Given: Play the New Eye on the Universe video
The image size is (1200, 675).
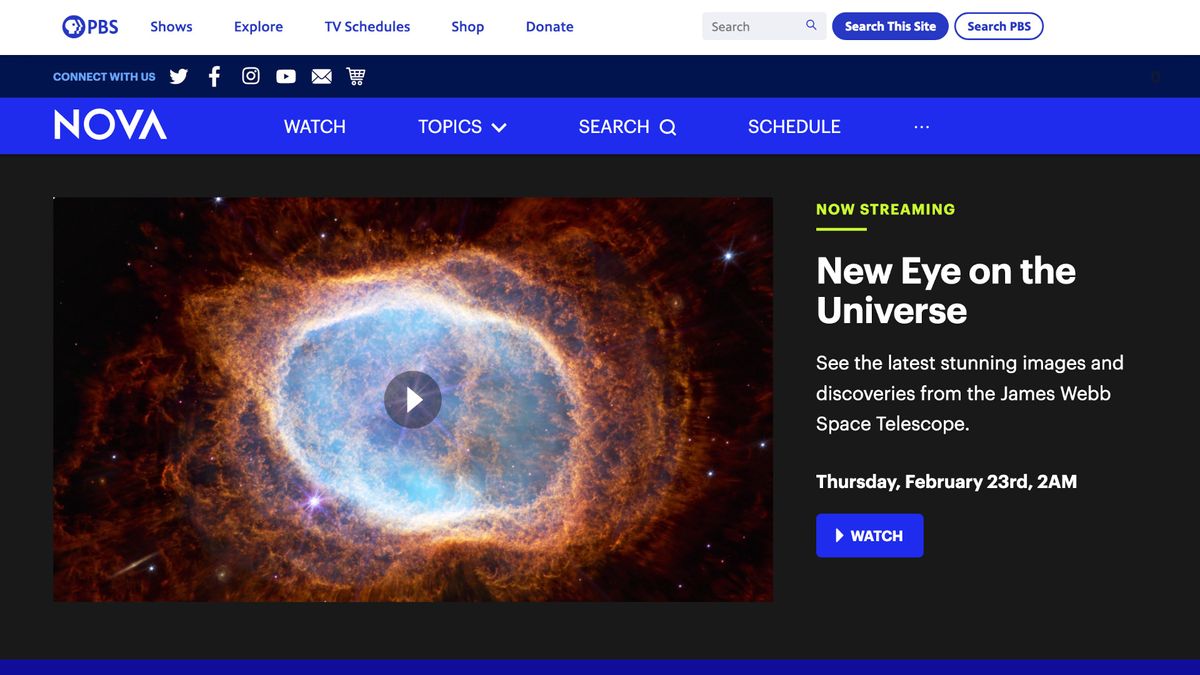Looking at the screenshot, I should pos(413,399).
